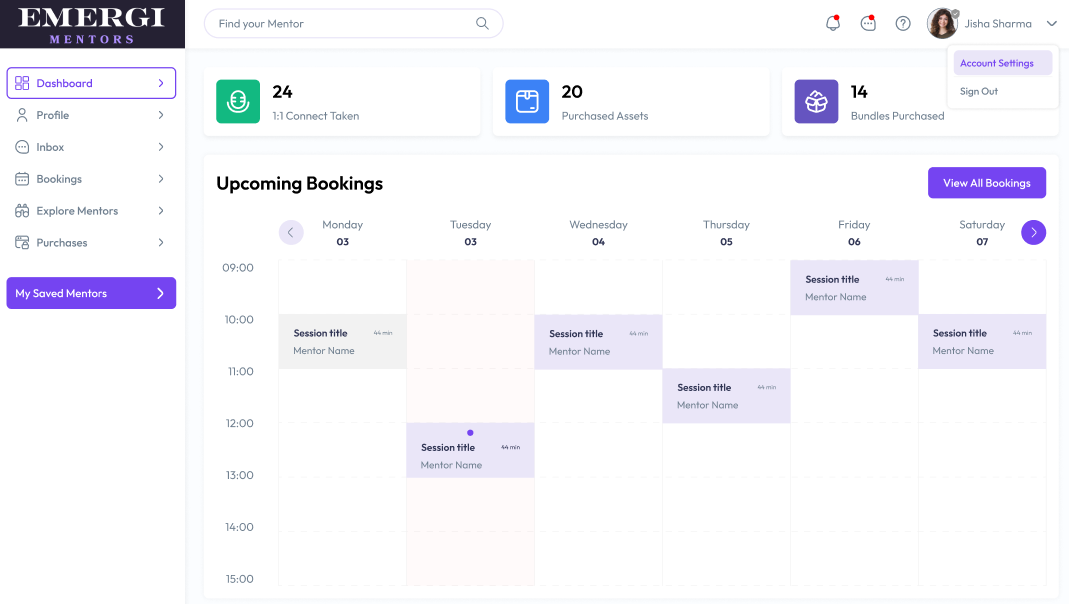This screenshot has width=1069, height=604.
Task: Go back using the previous week arrow
Action: tap(291, 232)
